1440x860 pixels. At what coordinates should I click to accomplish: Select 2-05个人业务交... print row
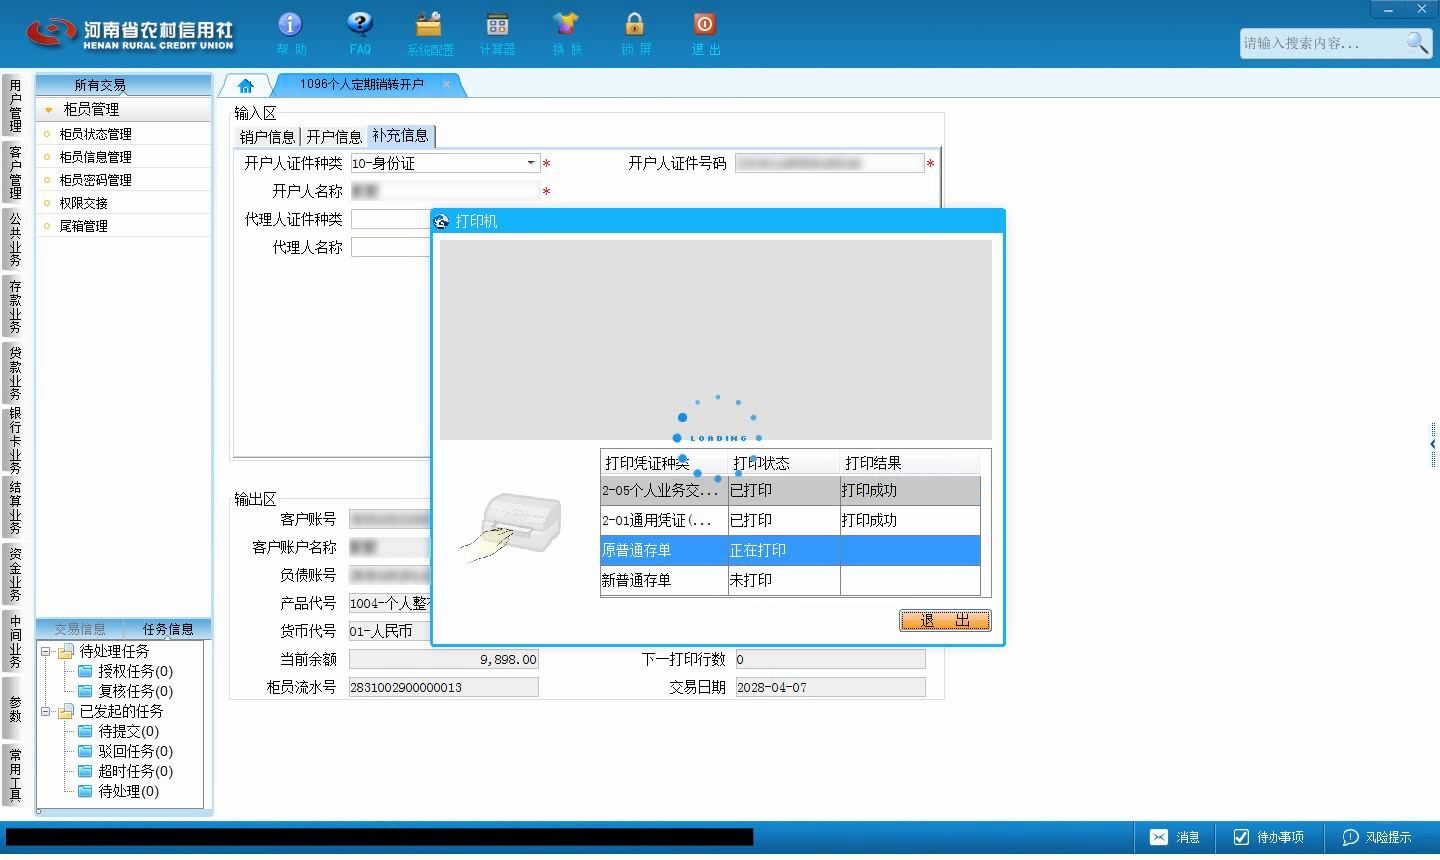(x=790, y=490)
